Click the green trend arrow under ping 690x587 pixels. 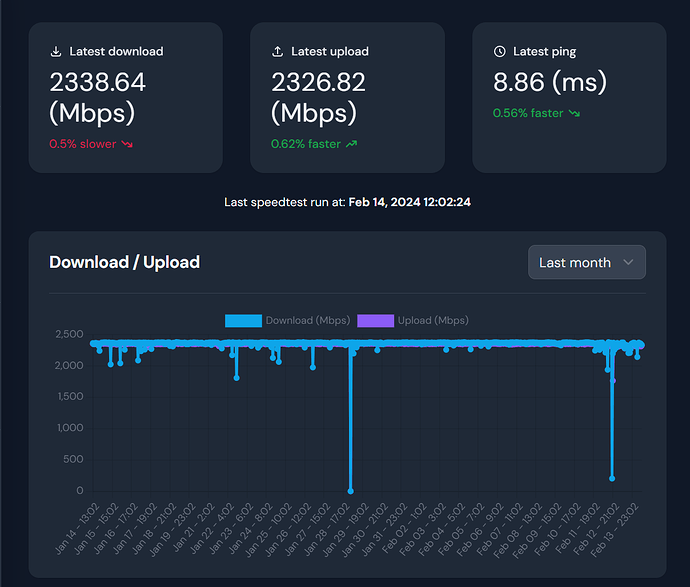point(573,114)
